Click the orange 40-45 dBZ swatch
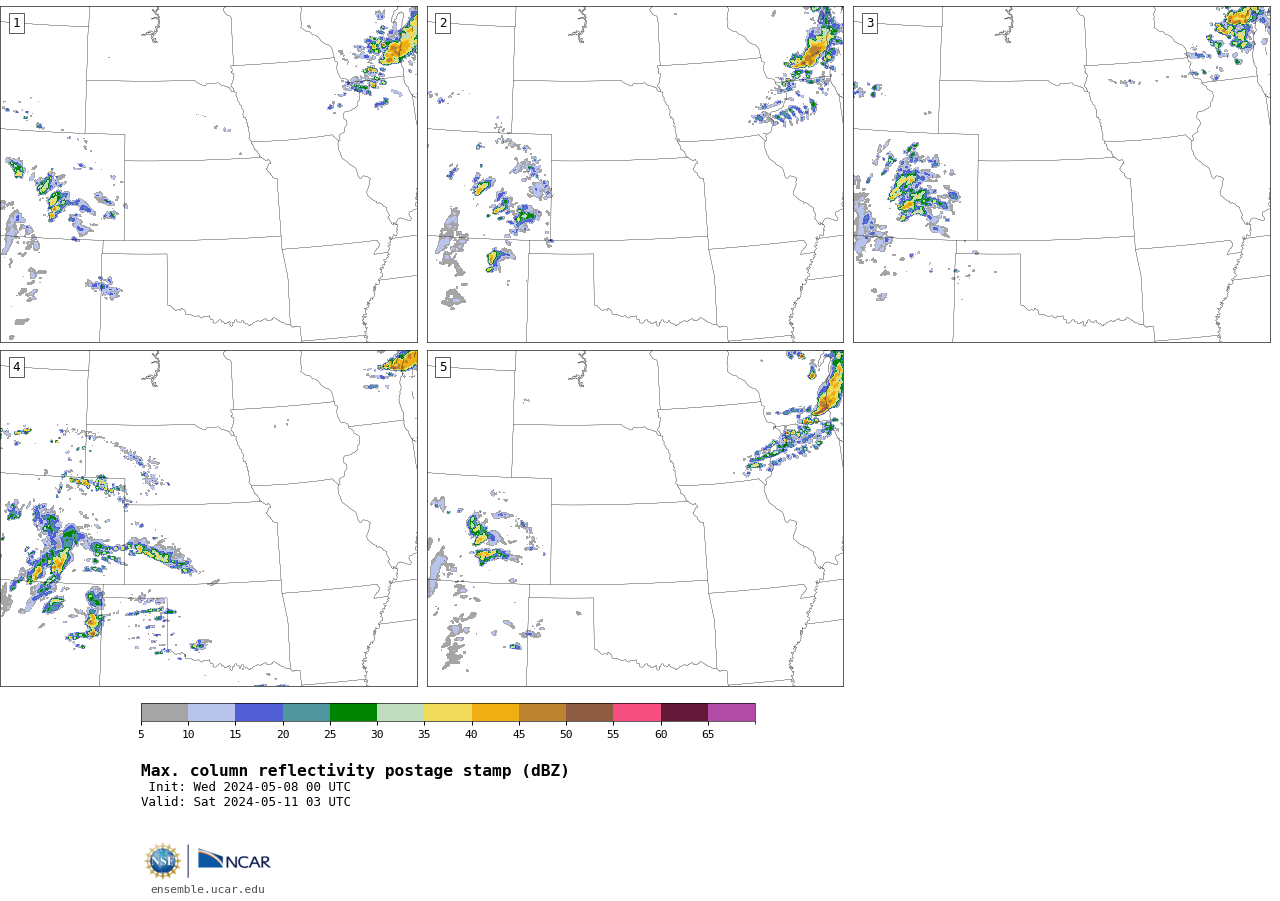The height and width of the screenshot is (901, 1280). coord(495,712)
